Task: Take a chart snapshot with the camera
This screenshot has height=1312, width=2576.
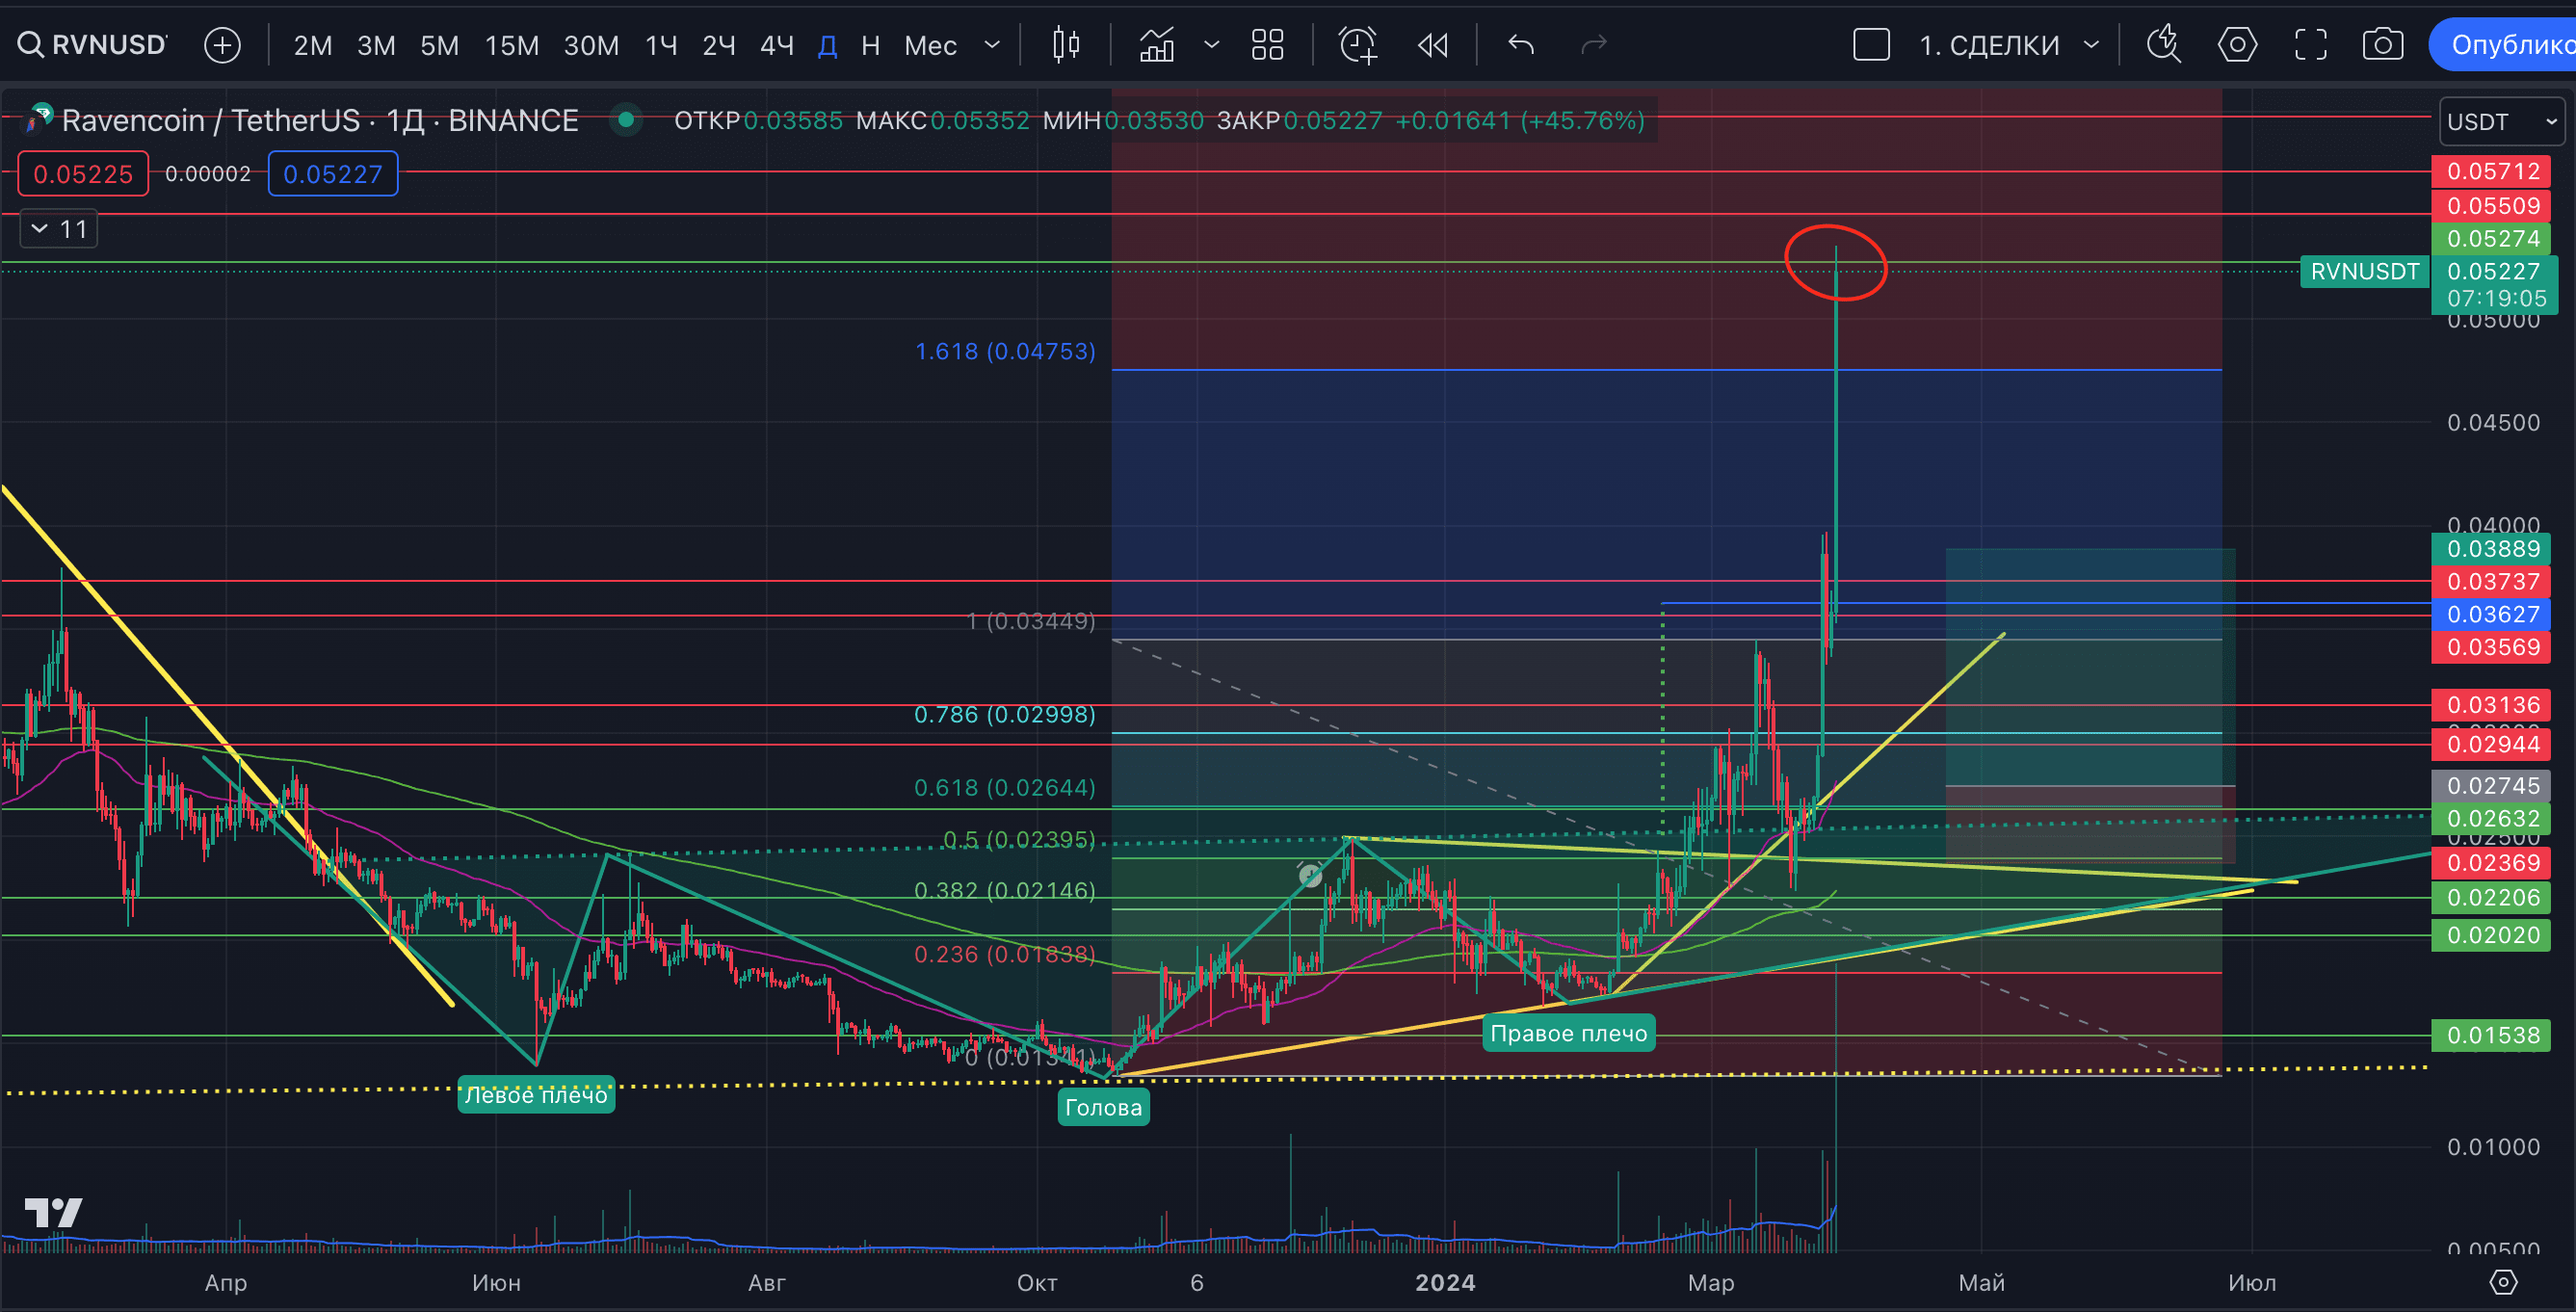Action: pos(2383,44)
